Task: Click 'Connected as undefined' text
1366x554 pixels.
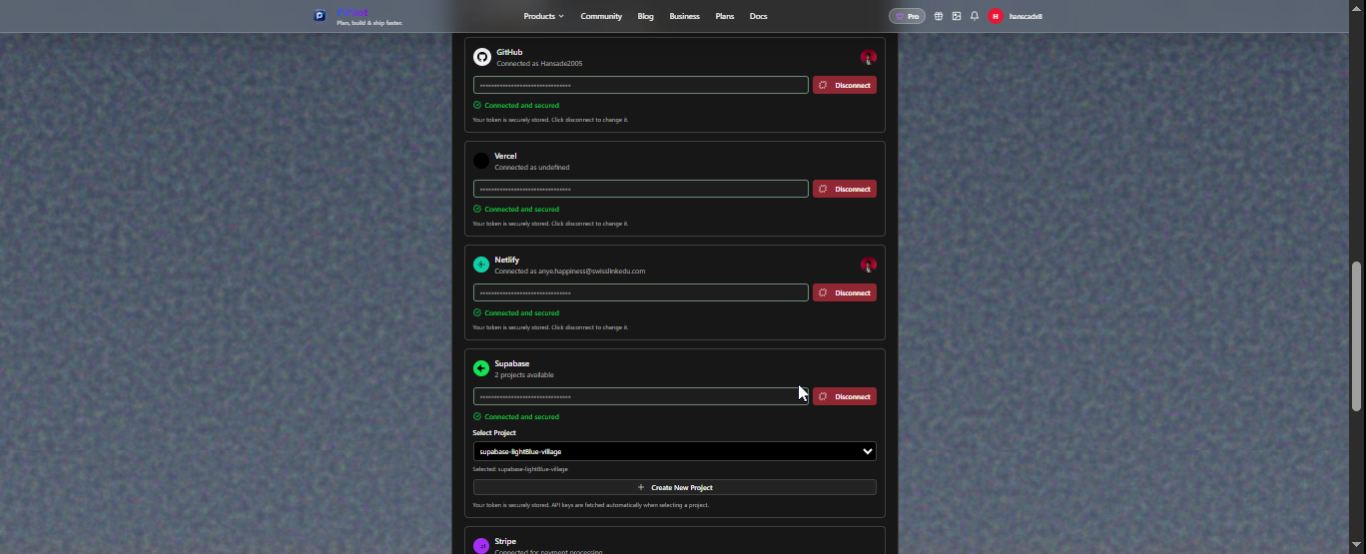Action: click(x=532, y=167)
